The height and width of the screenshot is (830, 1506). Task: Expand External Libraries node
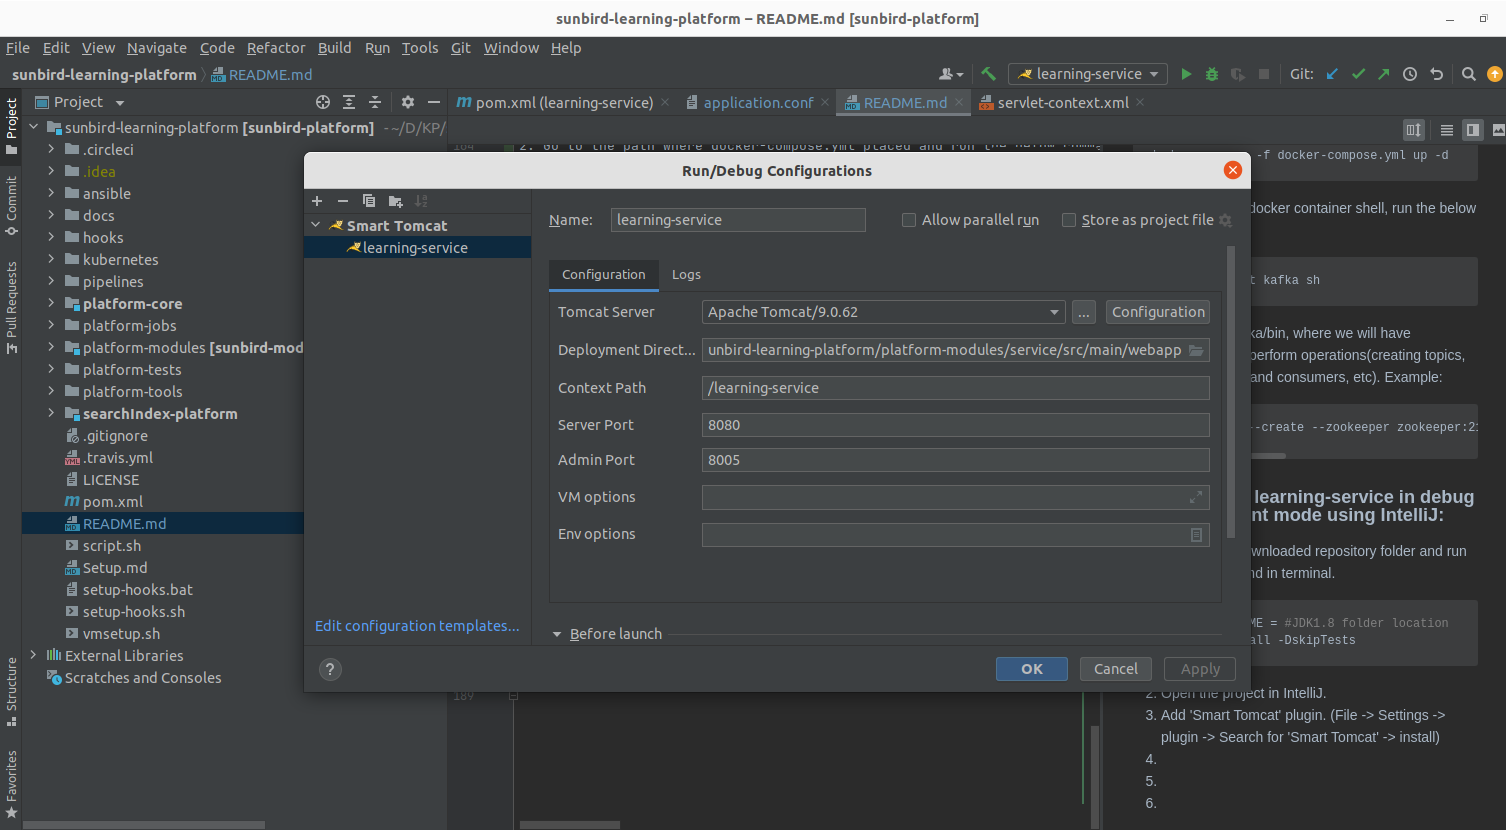pos(33,656)
